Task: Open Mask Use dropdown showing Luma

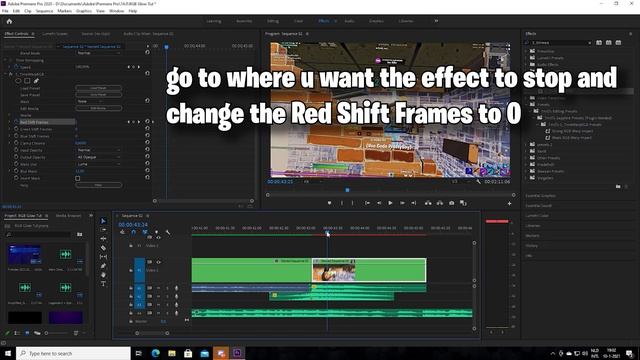Action: (98, 164)
